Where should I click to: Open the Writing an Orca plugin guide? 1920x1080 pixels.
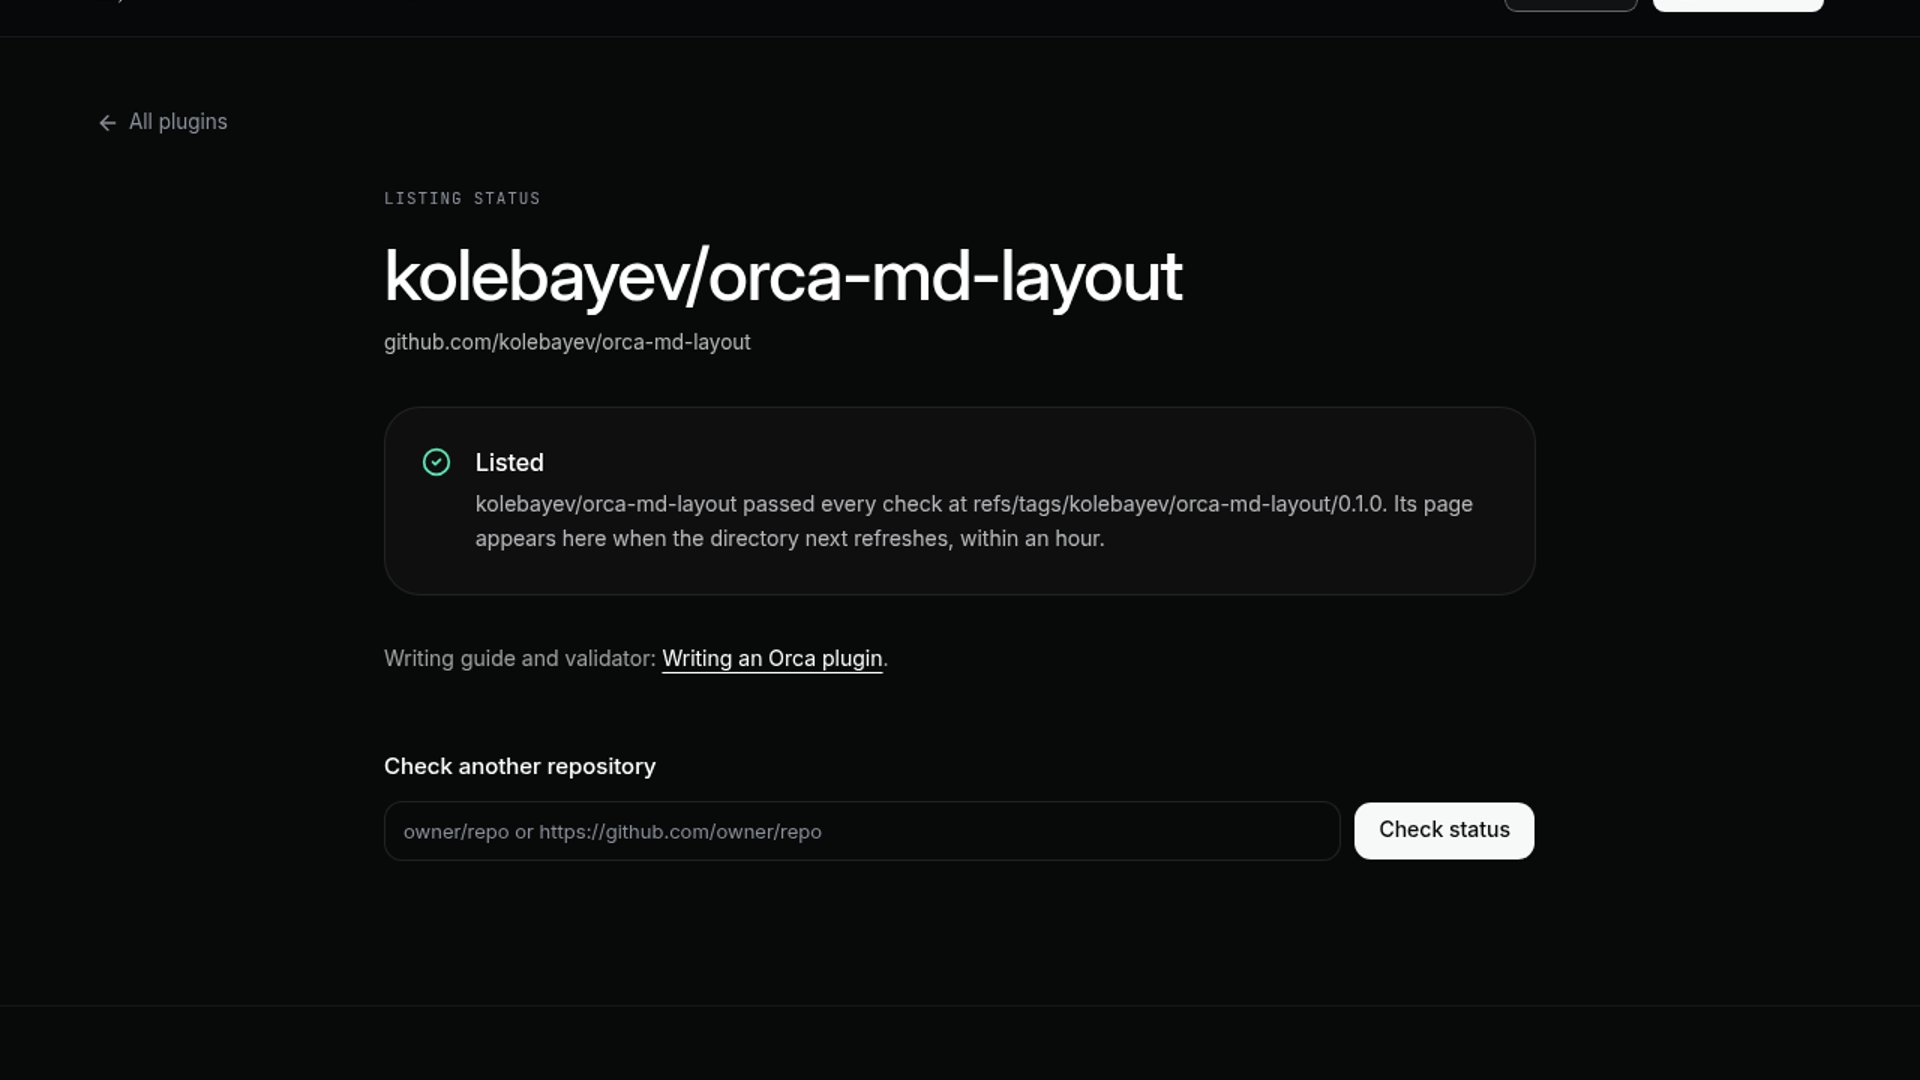pos(772,659)
